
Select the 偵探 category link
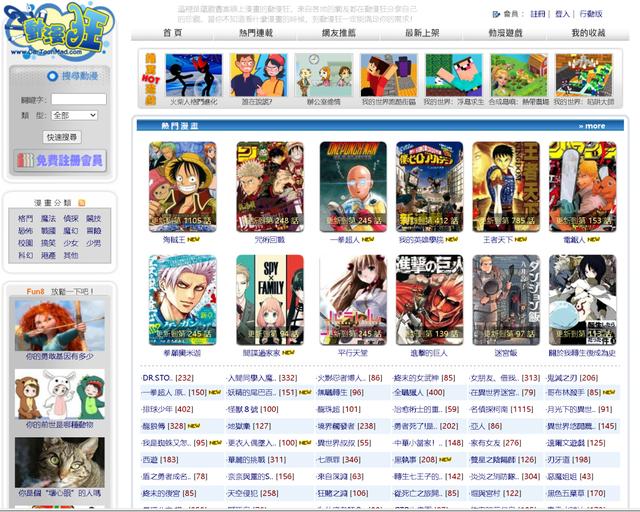point(71,219)
